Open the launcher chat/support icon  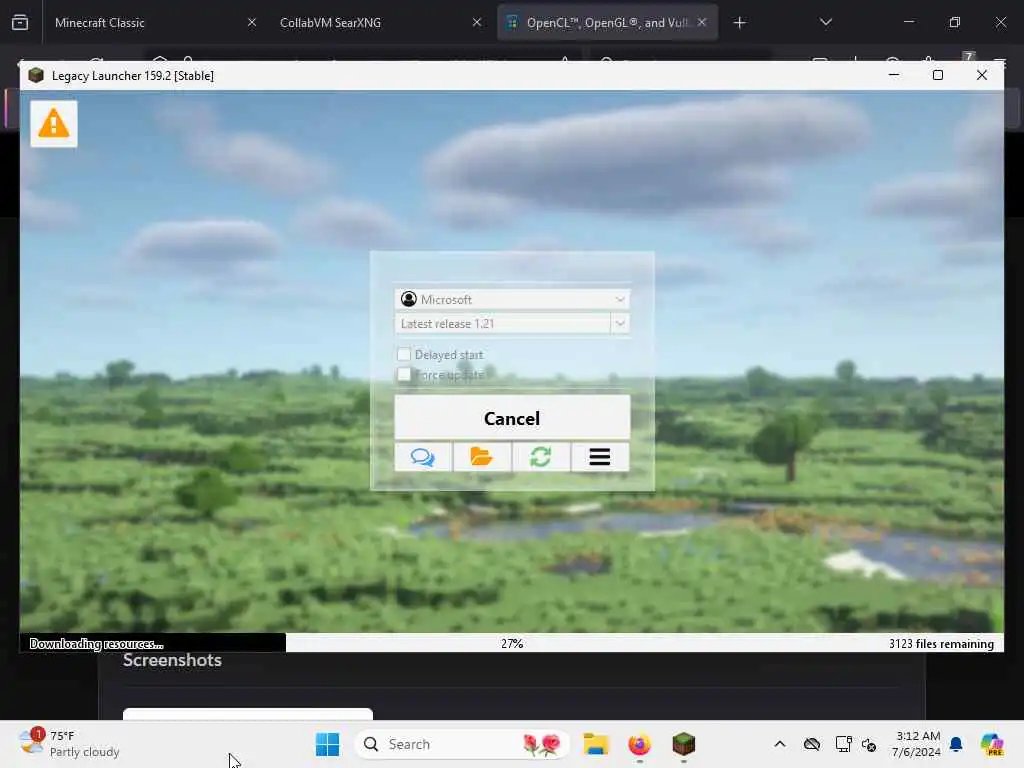point(423,456)
